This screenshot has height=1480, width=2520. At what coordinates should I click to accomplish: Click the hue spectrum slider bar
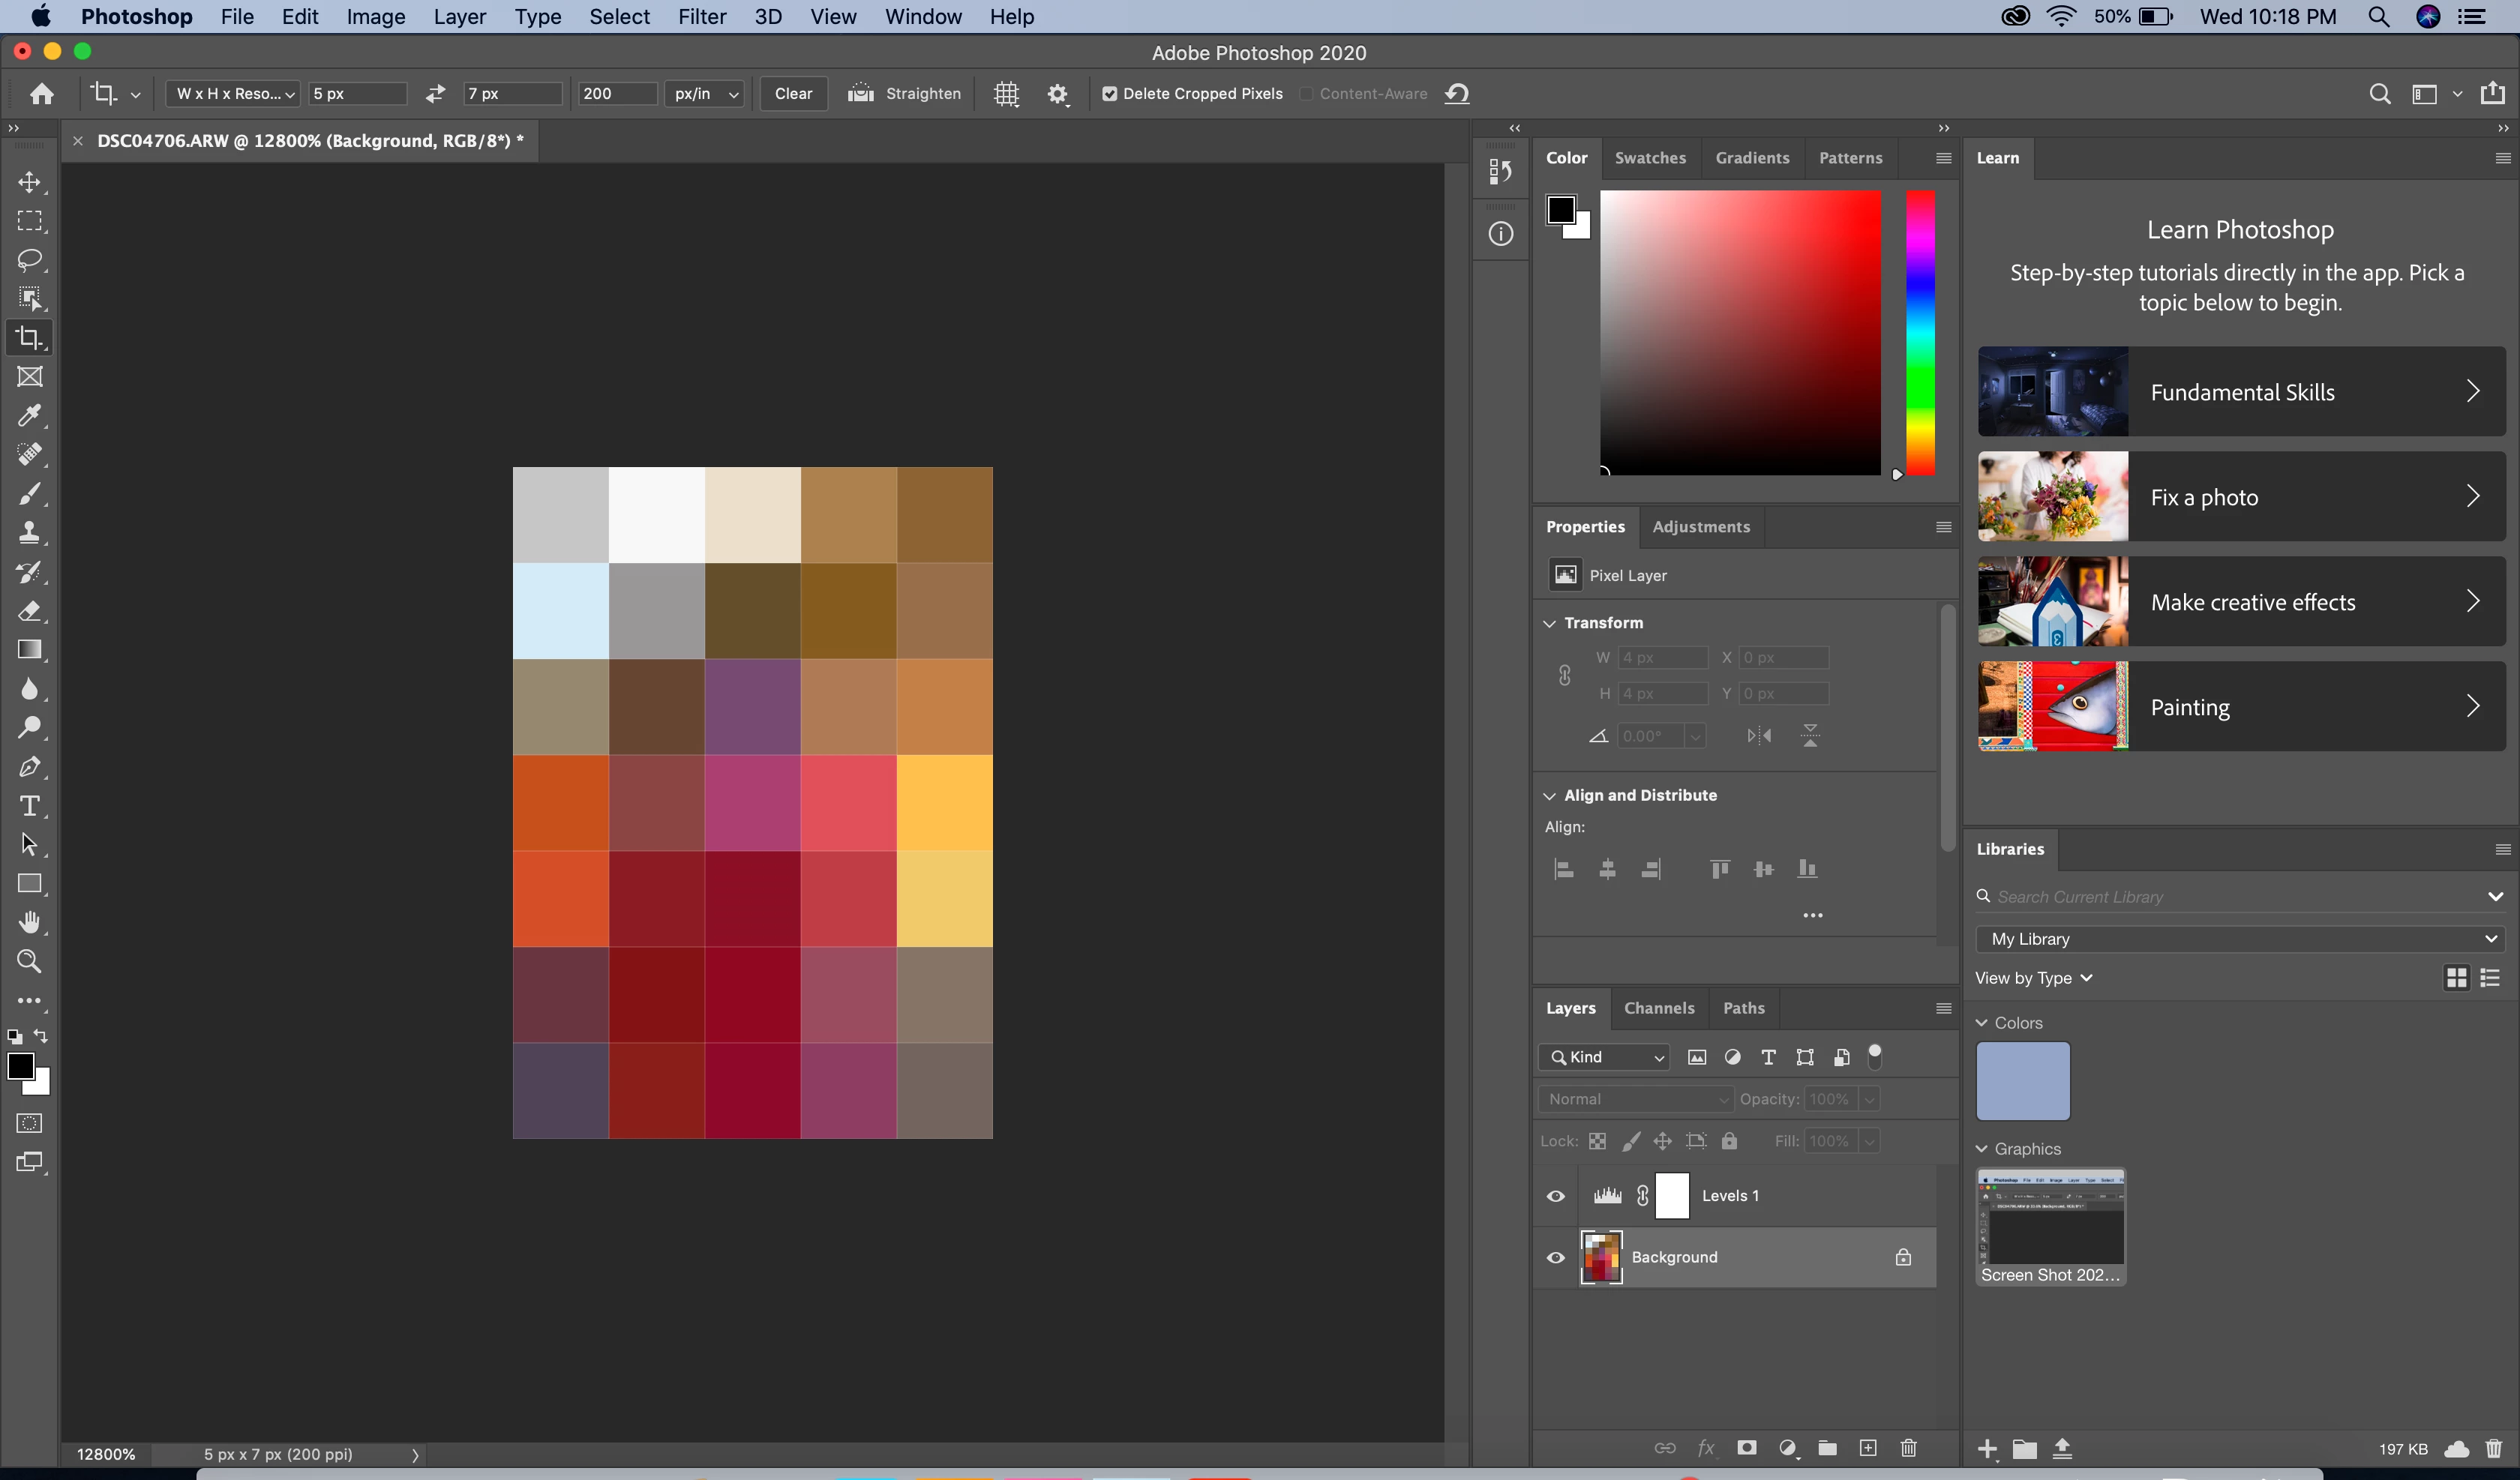coord(1919,333)
